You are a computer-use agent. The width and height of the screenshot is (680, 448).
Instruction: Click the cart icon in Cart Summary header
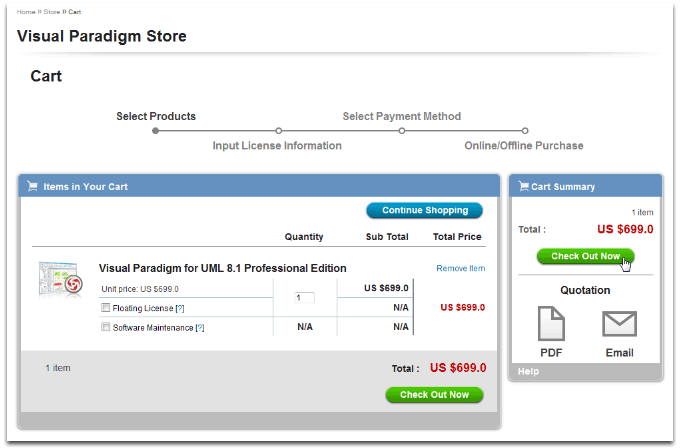[523, 186]
